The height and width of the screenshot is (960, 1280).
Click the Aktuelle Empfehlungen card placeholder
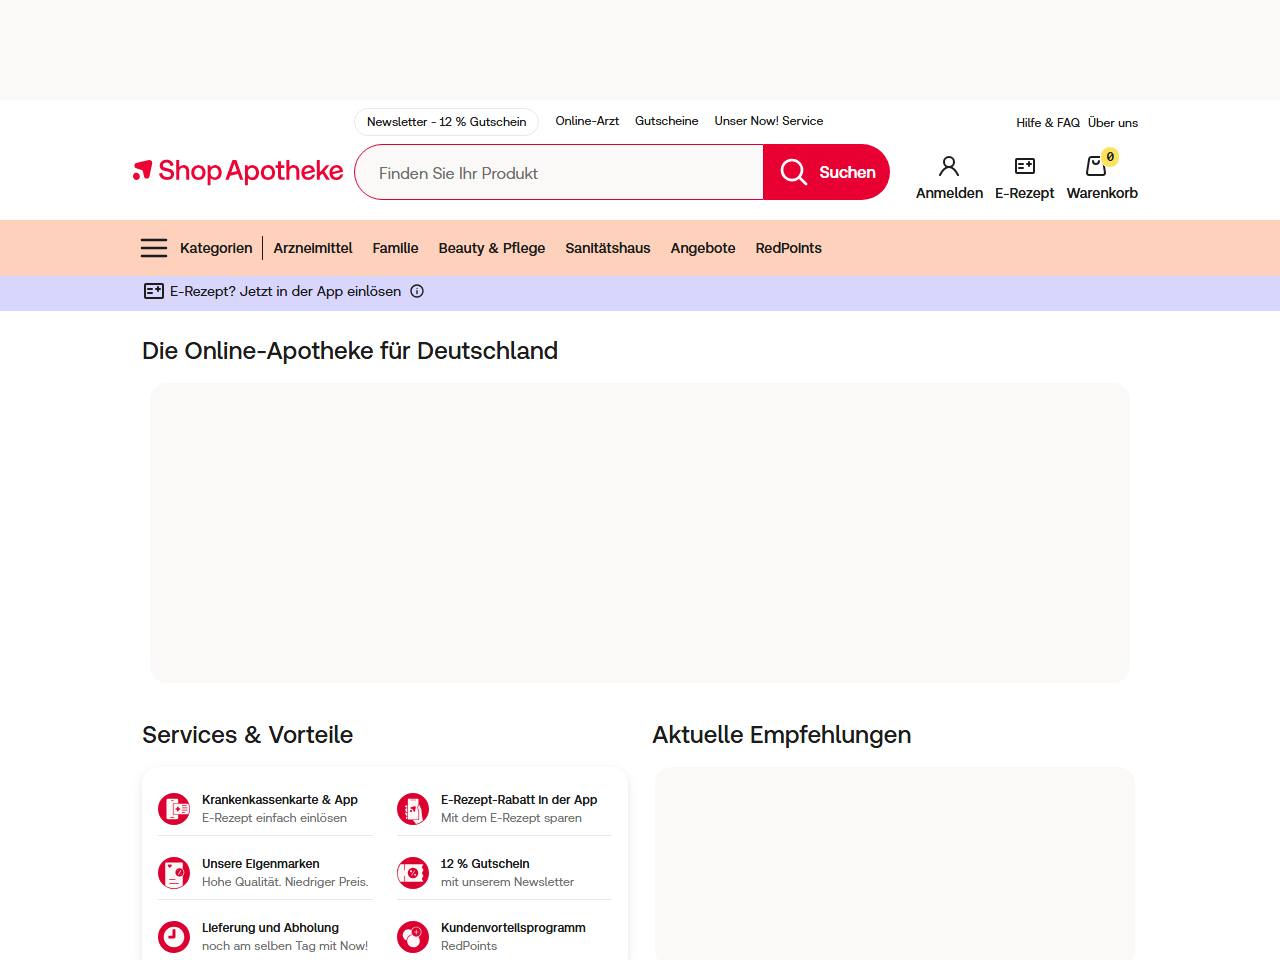pyautogui.click(x=895, y=864)
